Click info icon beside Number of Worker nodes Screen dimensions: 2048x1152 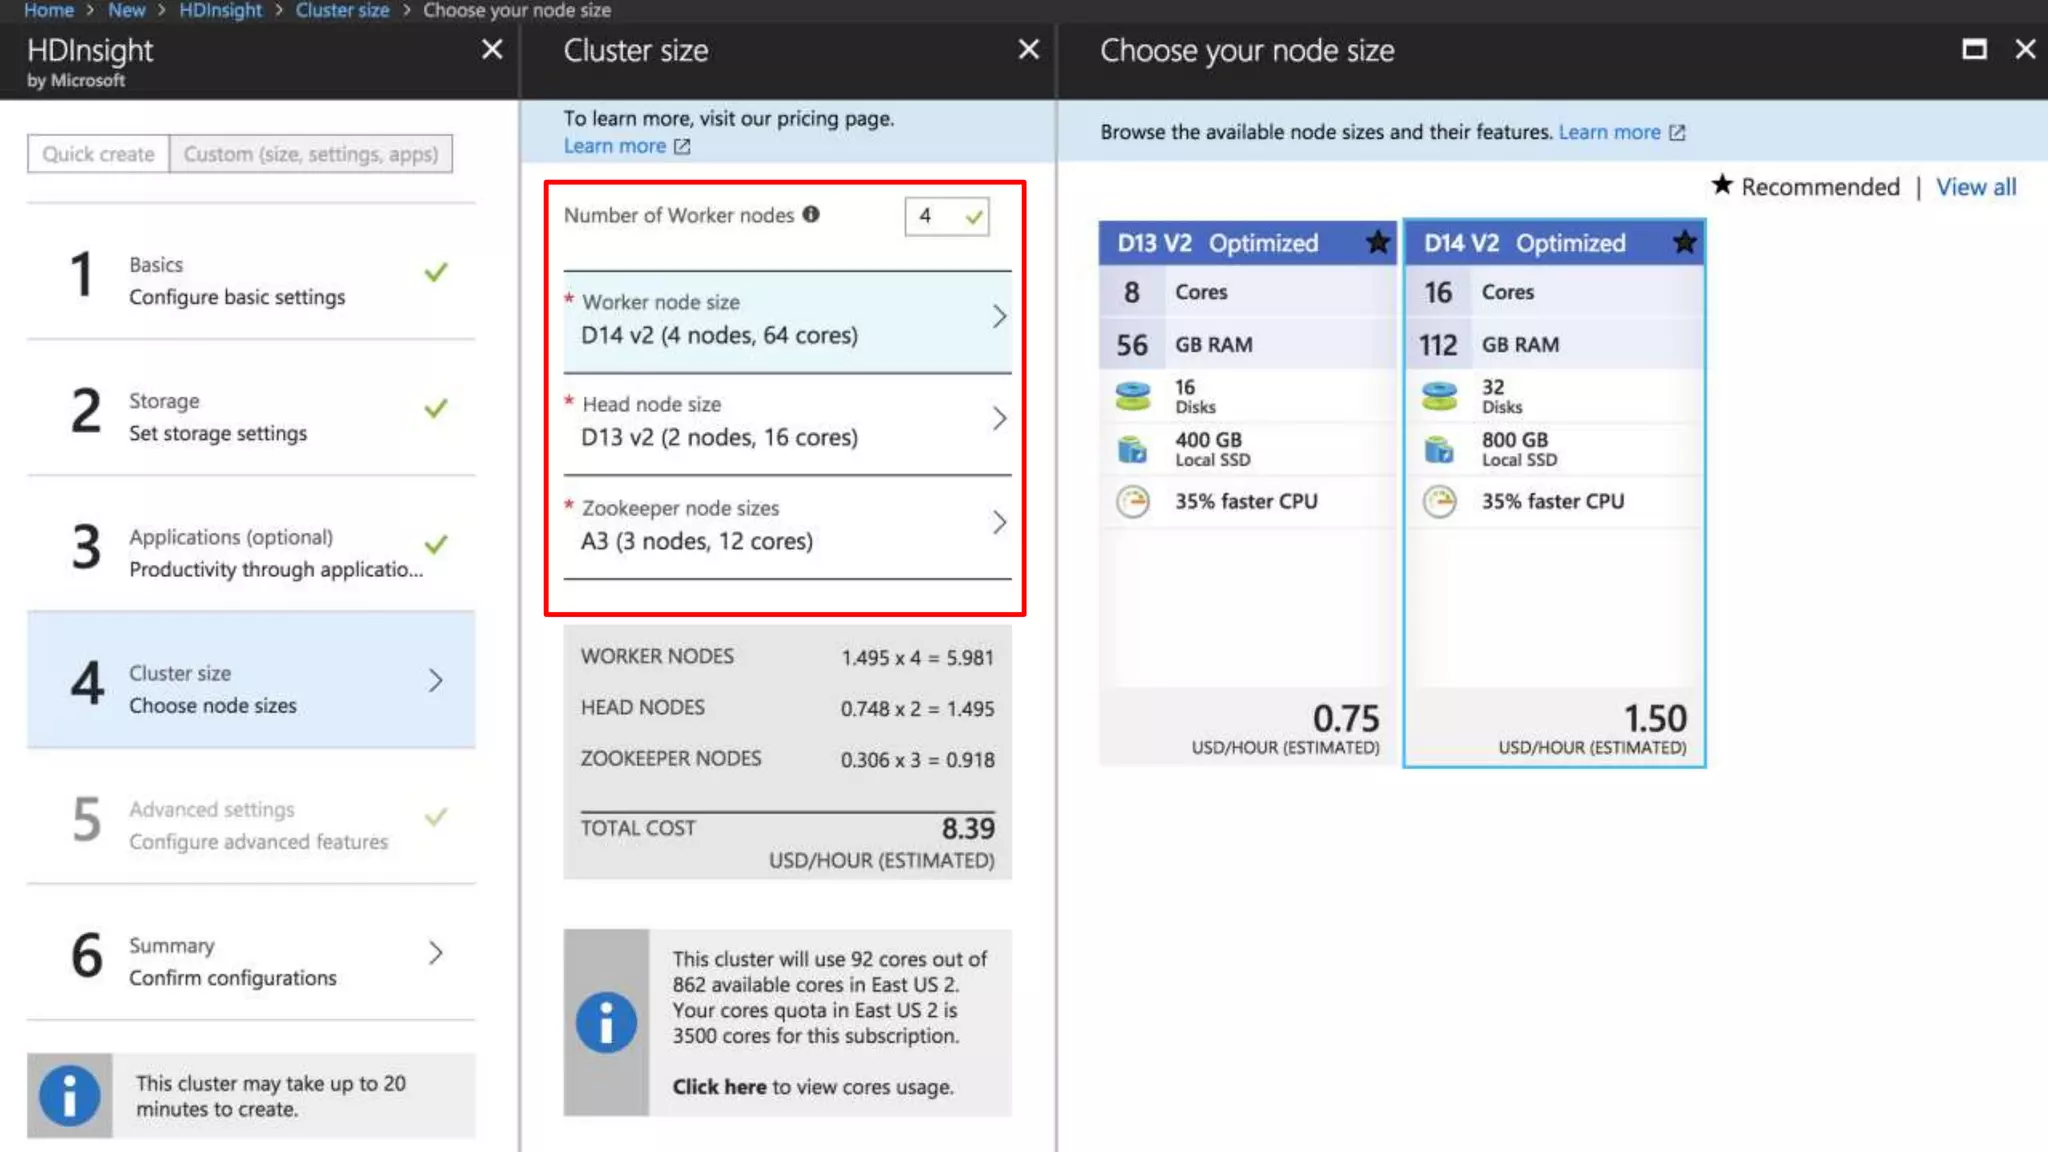coord(811,214)
